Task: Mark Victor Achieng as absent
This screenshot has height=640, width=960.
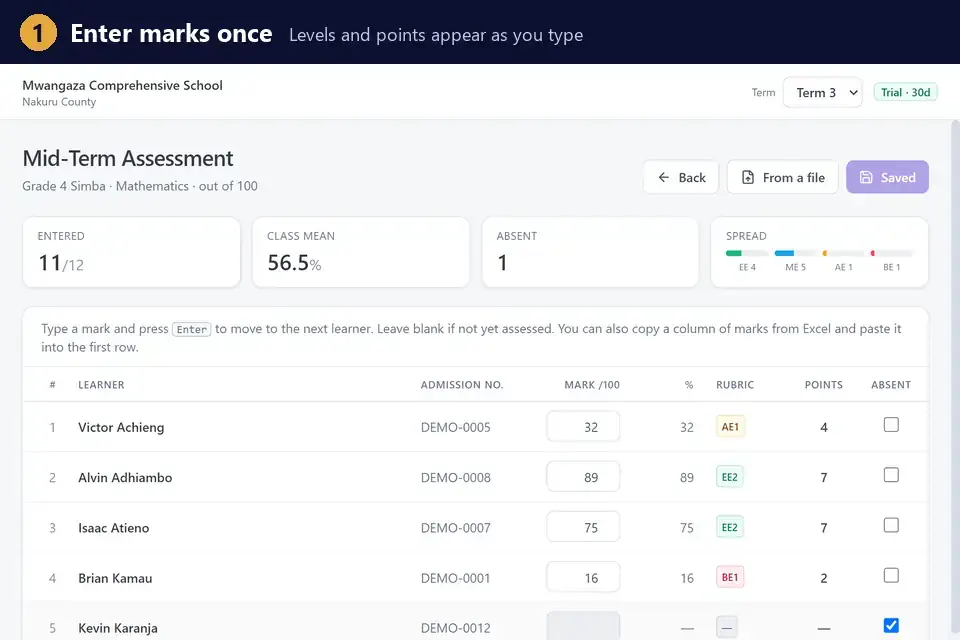Action: point(891,425)
